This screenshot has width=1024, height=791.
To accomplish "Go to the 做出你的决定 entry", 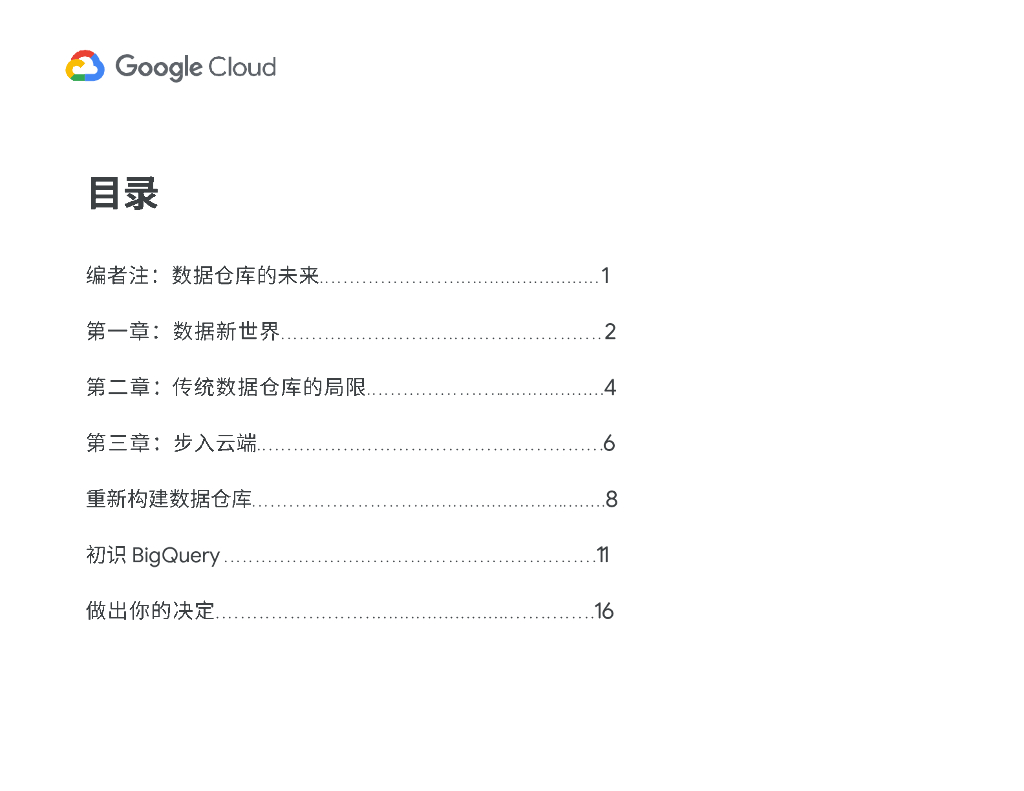I will 151,611.
